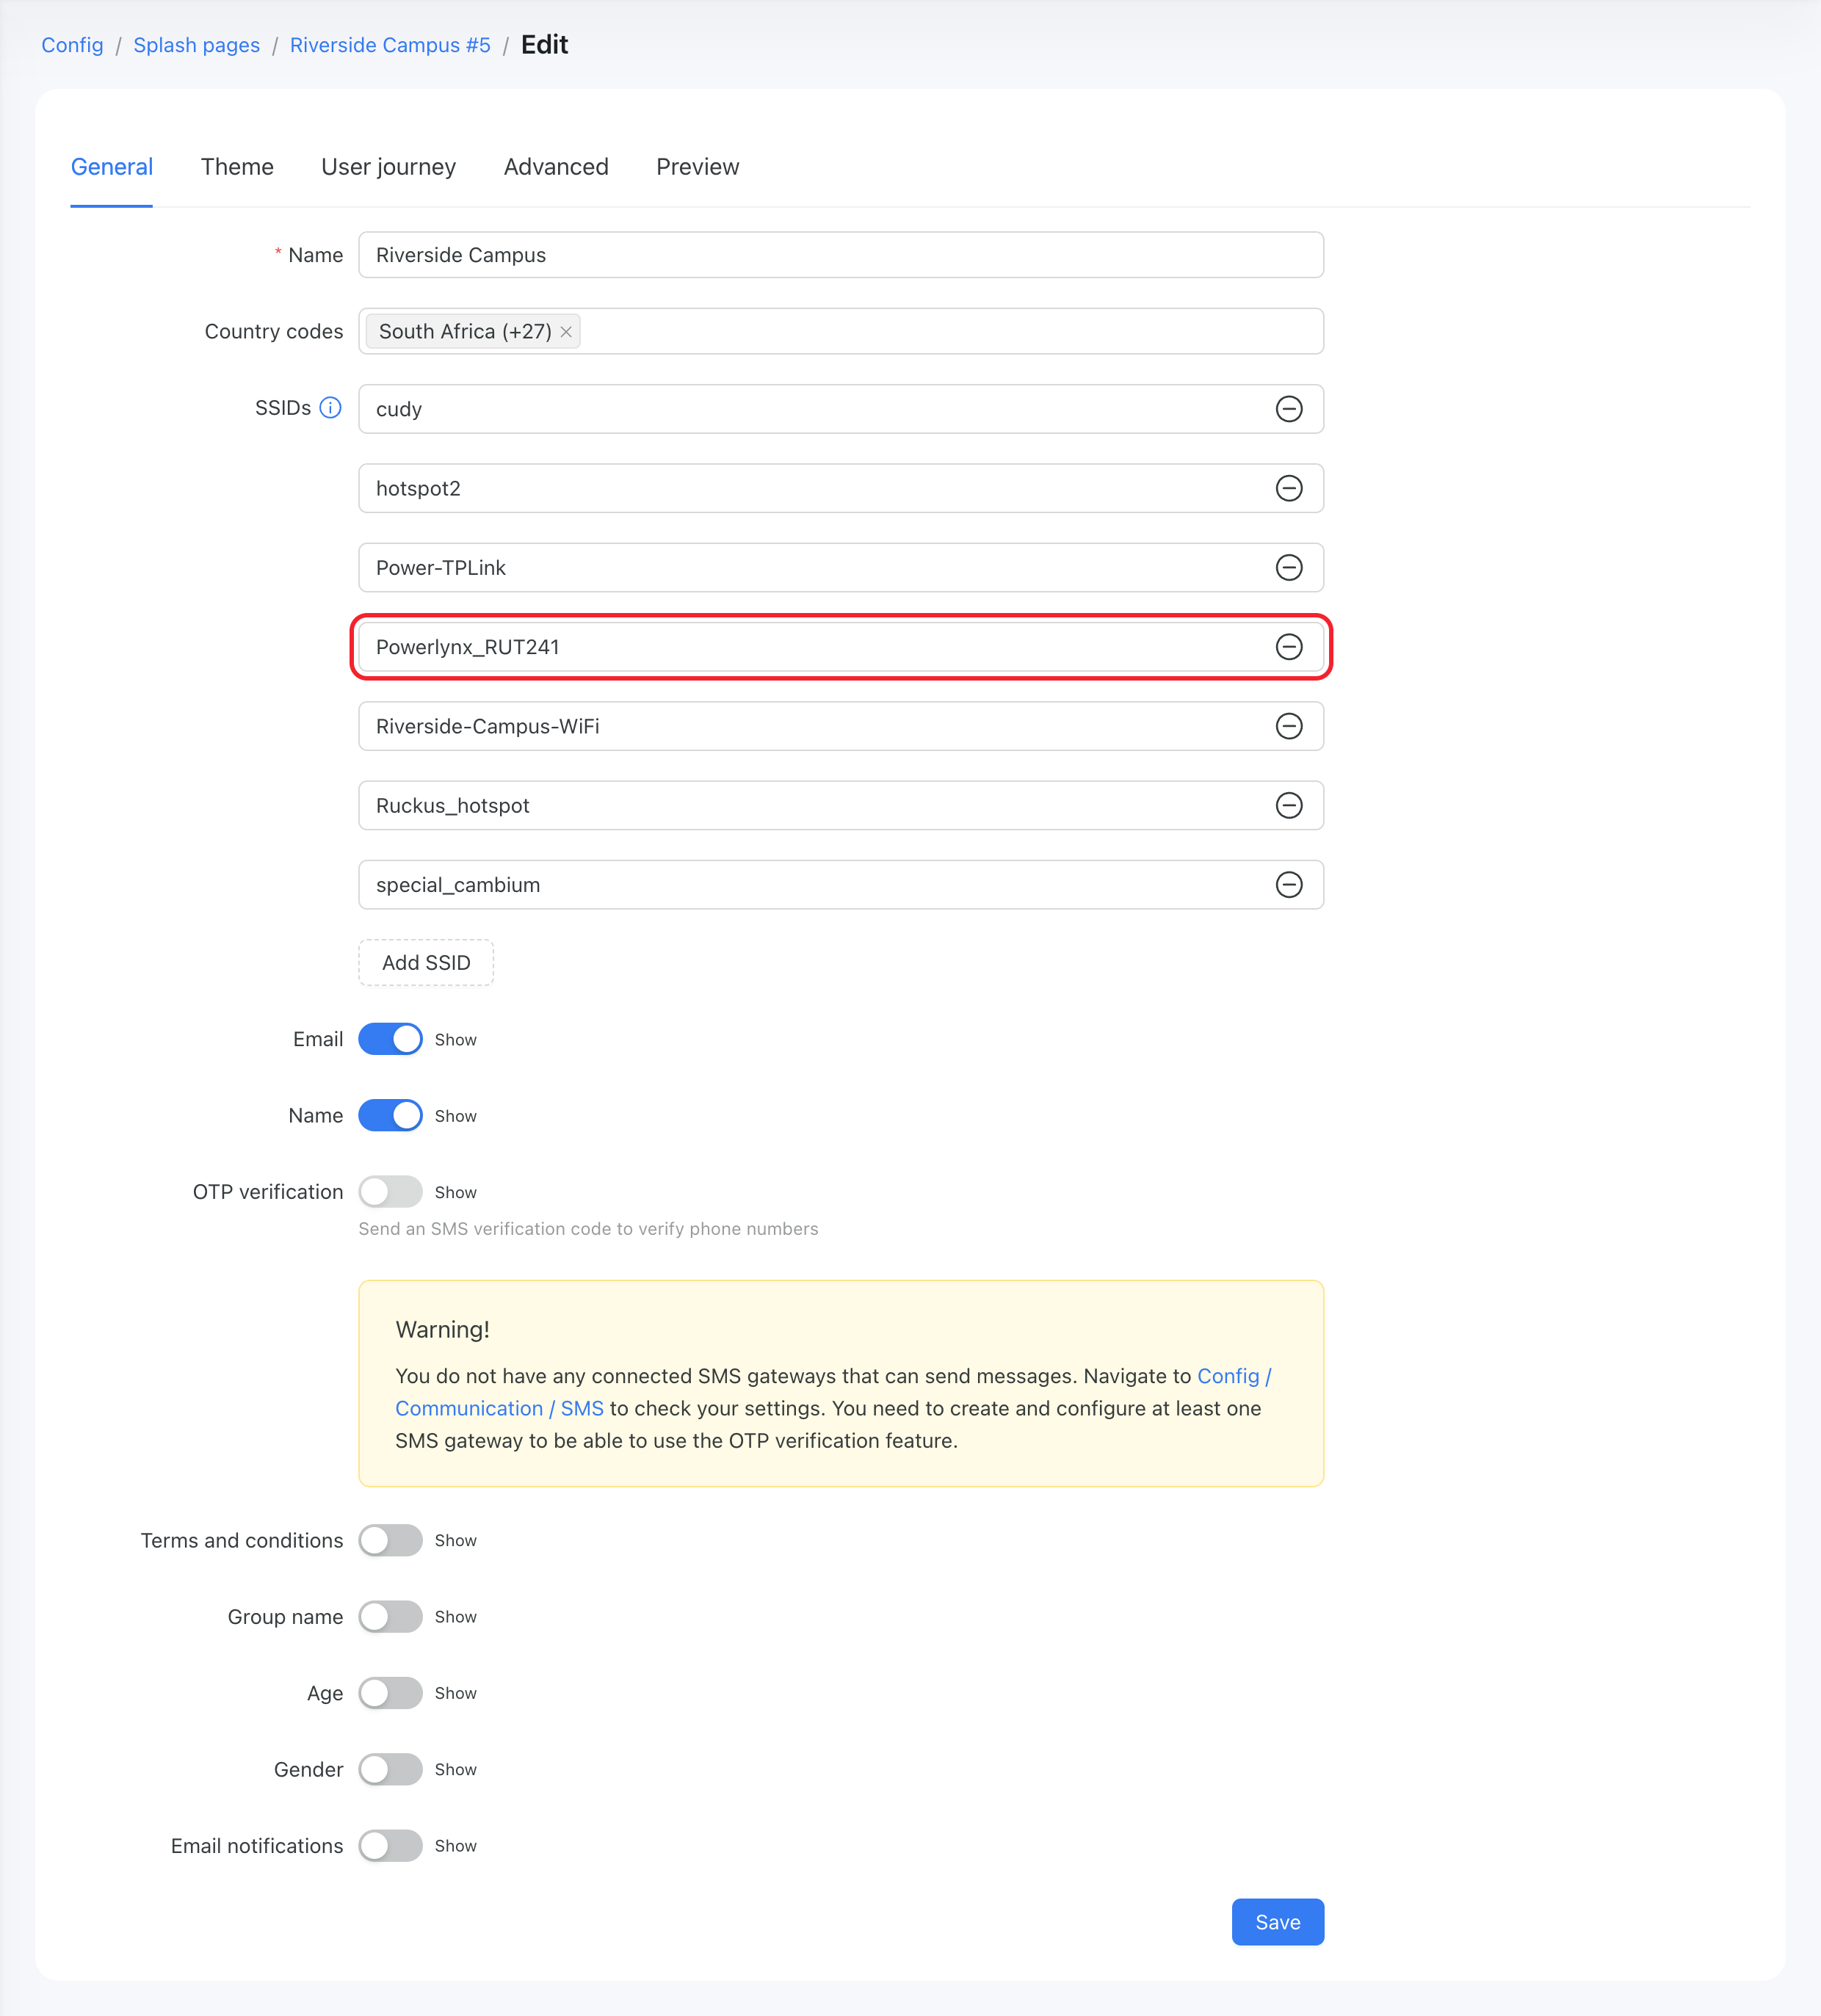Click the Add SSID button
Screen dimensions: 1821x2016
(x=426, y=962)
